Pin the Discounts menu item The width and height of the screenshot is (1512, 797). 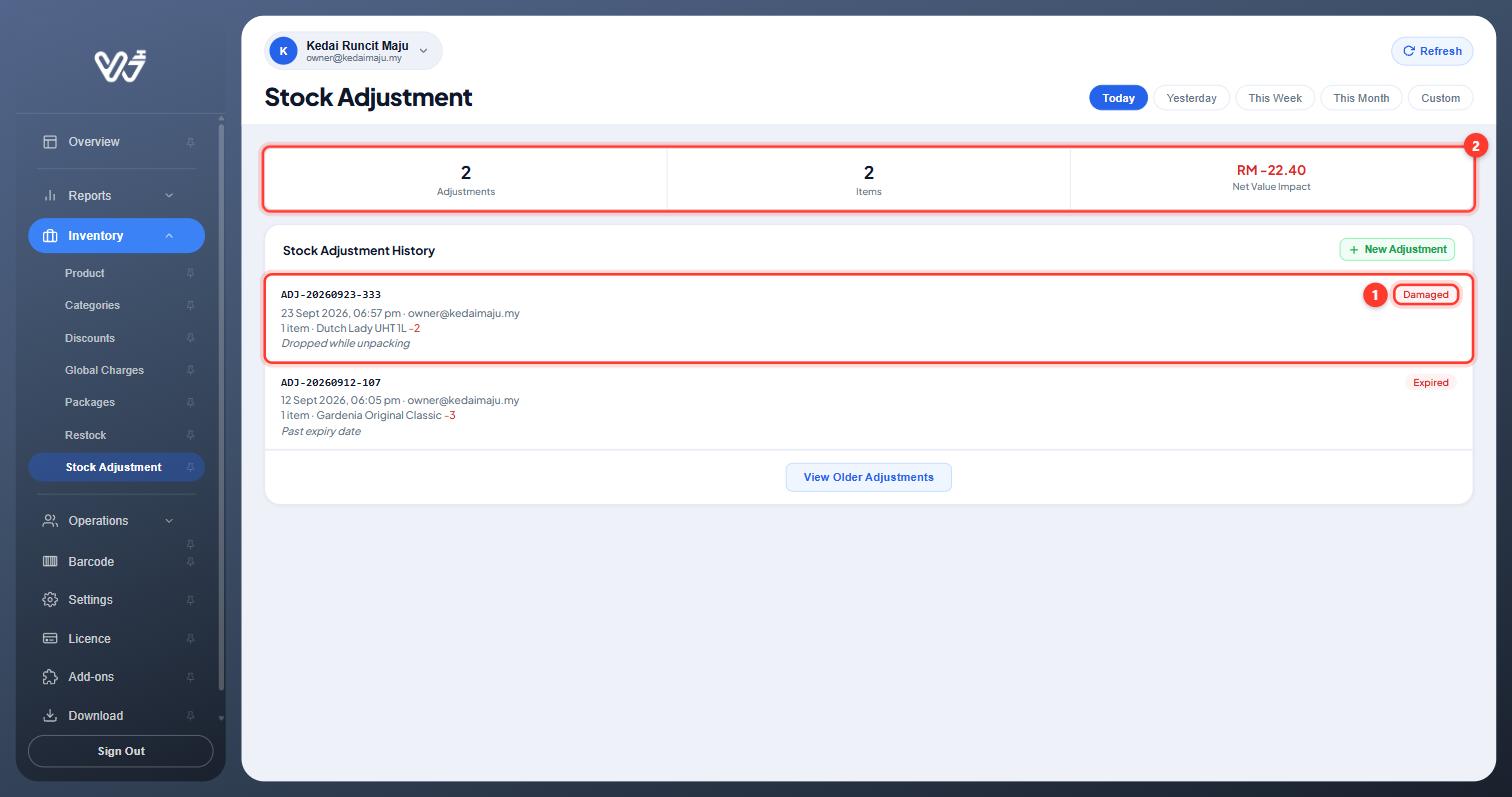190,338
